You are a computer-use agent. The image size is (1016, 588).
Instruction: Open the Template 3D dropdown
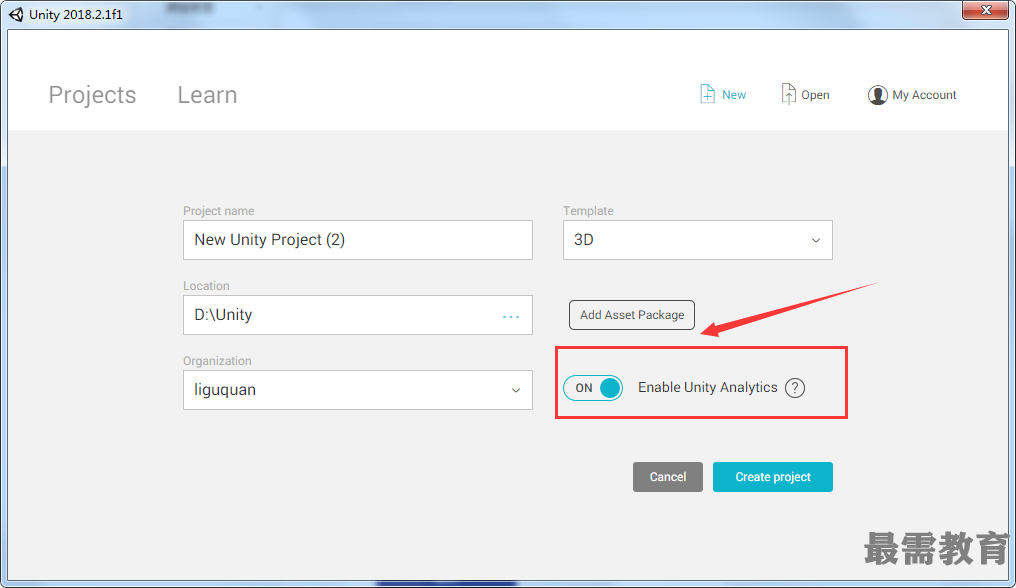(697, 240)
